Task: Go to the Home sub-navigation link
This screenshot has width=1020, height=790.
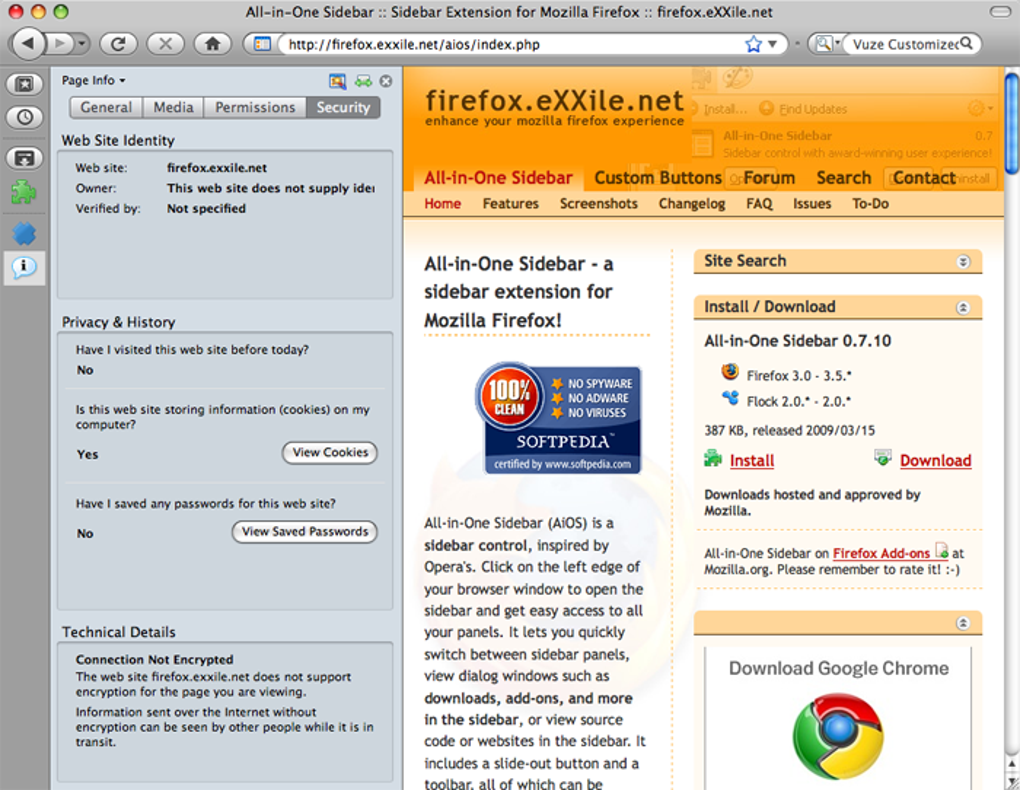Action: [442, 204]
